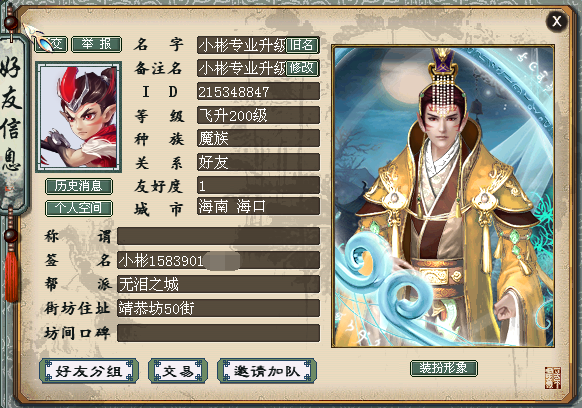Open 历史消息 message history
582x408 pixels.
pyautogui.click(x=79, y=186)
